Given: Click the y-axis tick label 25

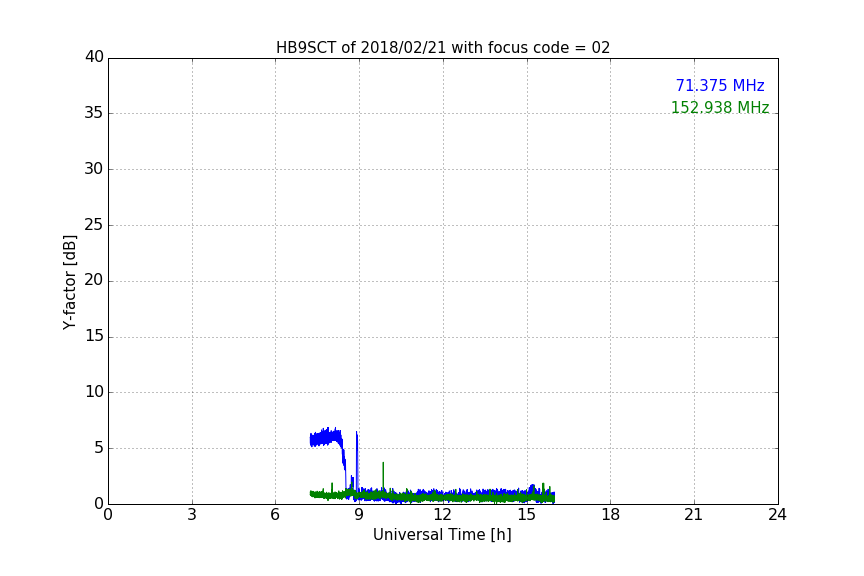Looking at the screenshot, I should pyautogui.click(x=94, y=224).
